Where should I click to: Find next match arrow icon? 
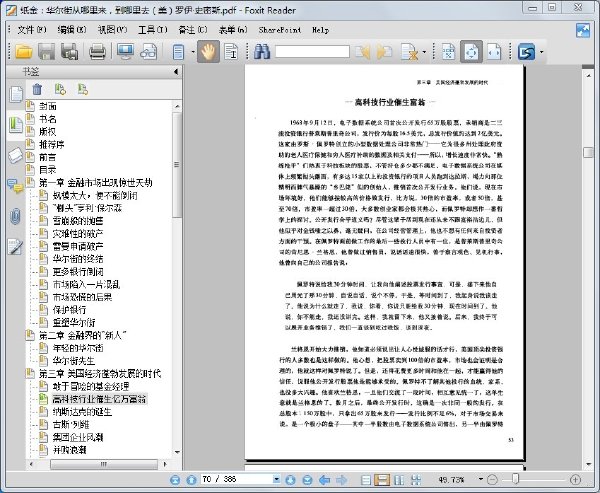click(x=385, y=51)
